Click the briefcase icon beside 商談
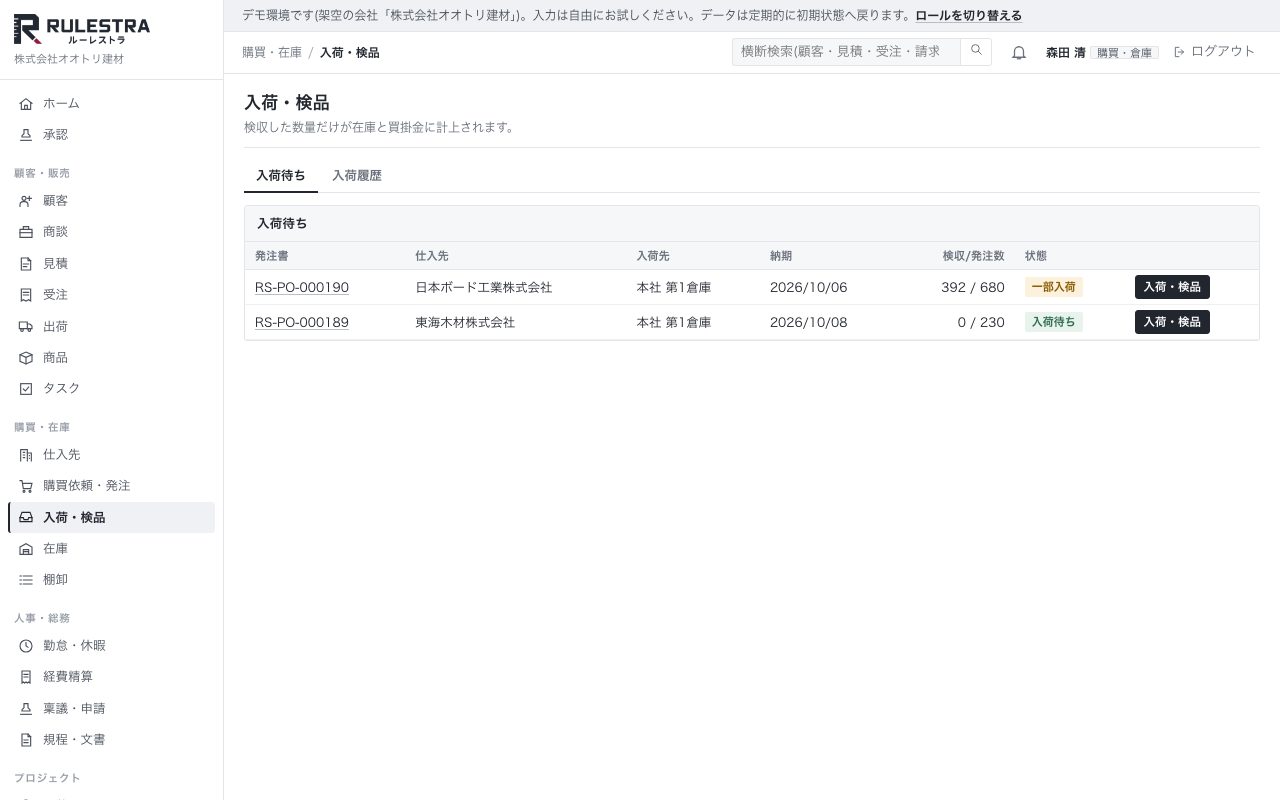 (x=26, y=232)
